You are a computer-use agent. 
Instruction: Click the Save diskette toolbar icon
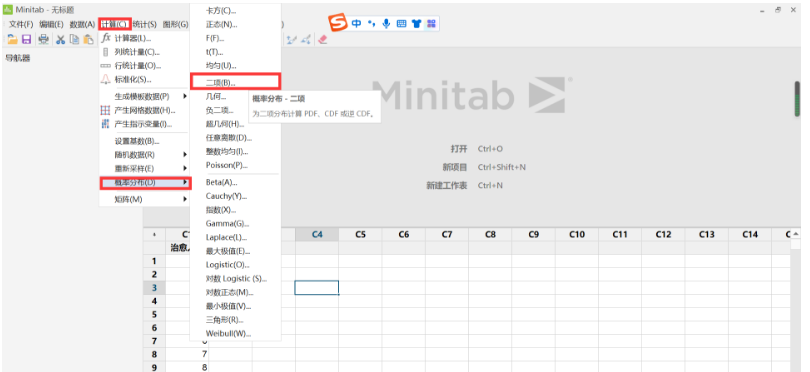click(26, 39)
